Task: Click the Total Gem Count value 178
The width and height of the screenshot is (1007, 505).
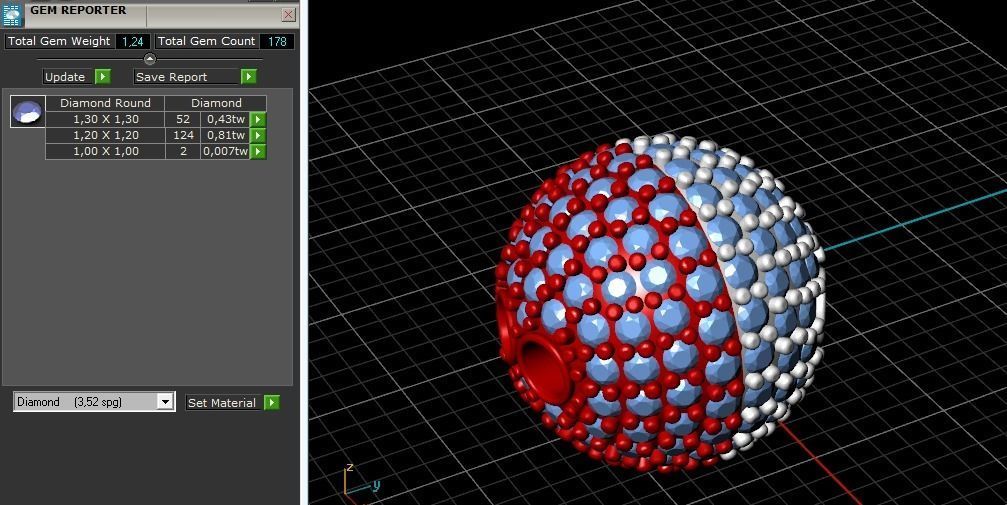Action: click(277, 41)
